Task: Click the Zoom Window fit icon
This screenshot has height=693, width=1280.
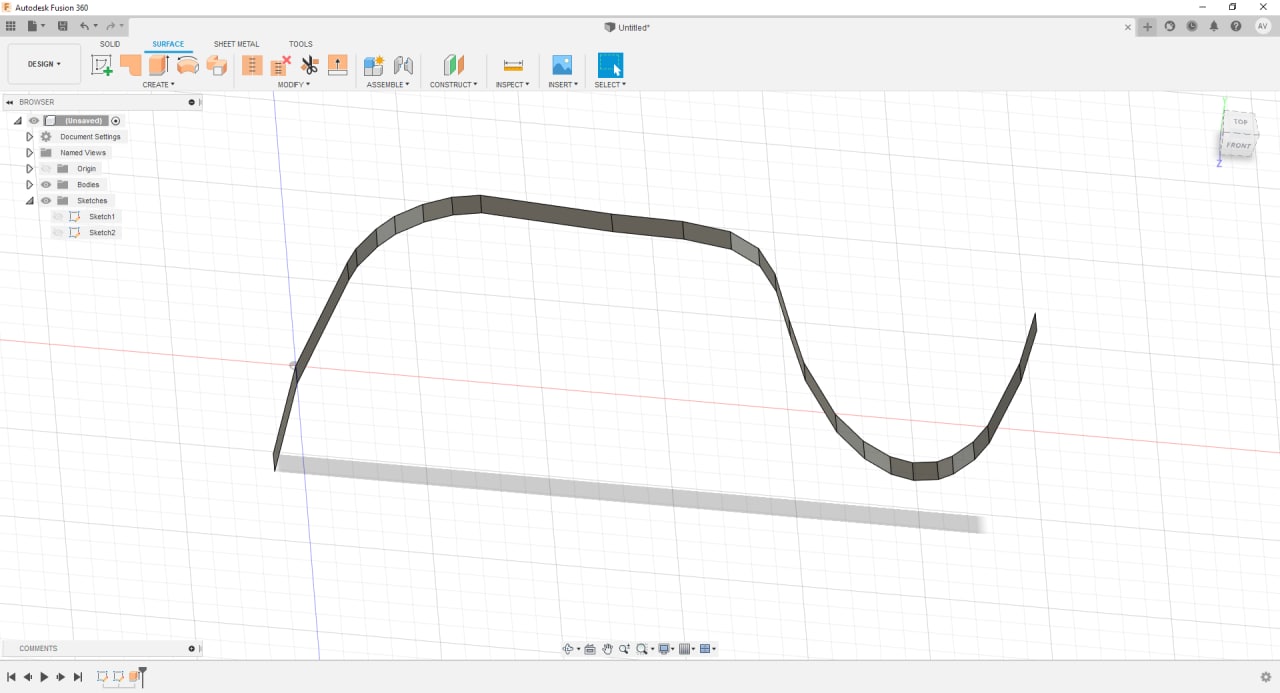Action: [643, 649]
